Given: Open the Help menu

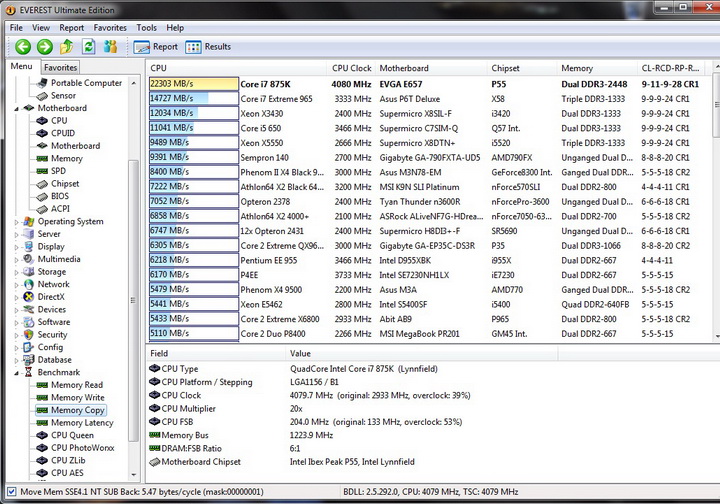Looking at the screenshot, I should (175, 28).
